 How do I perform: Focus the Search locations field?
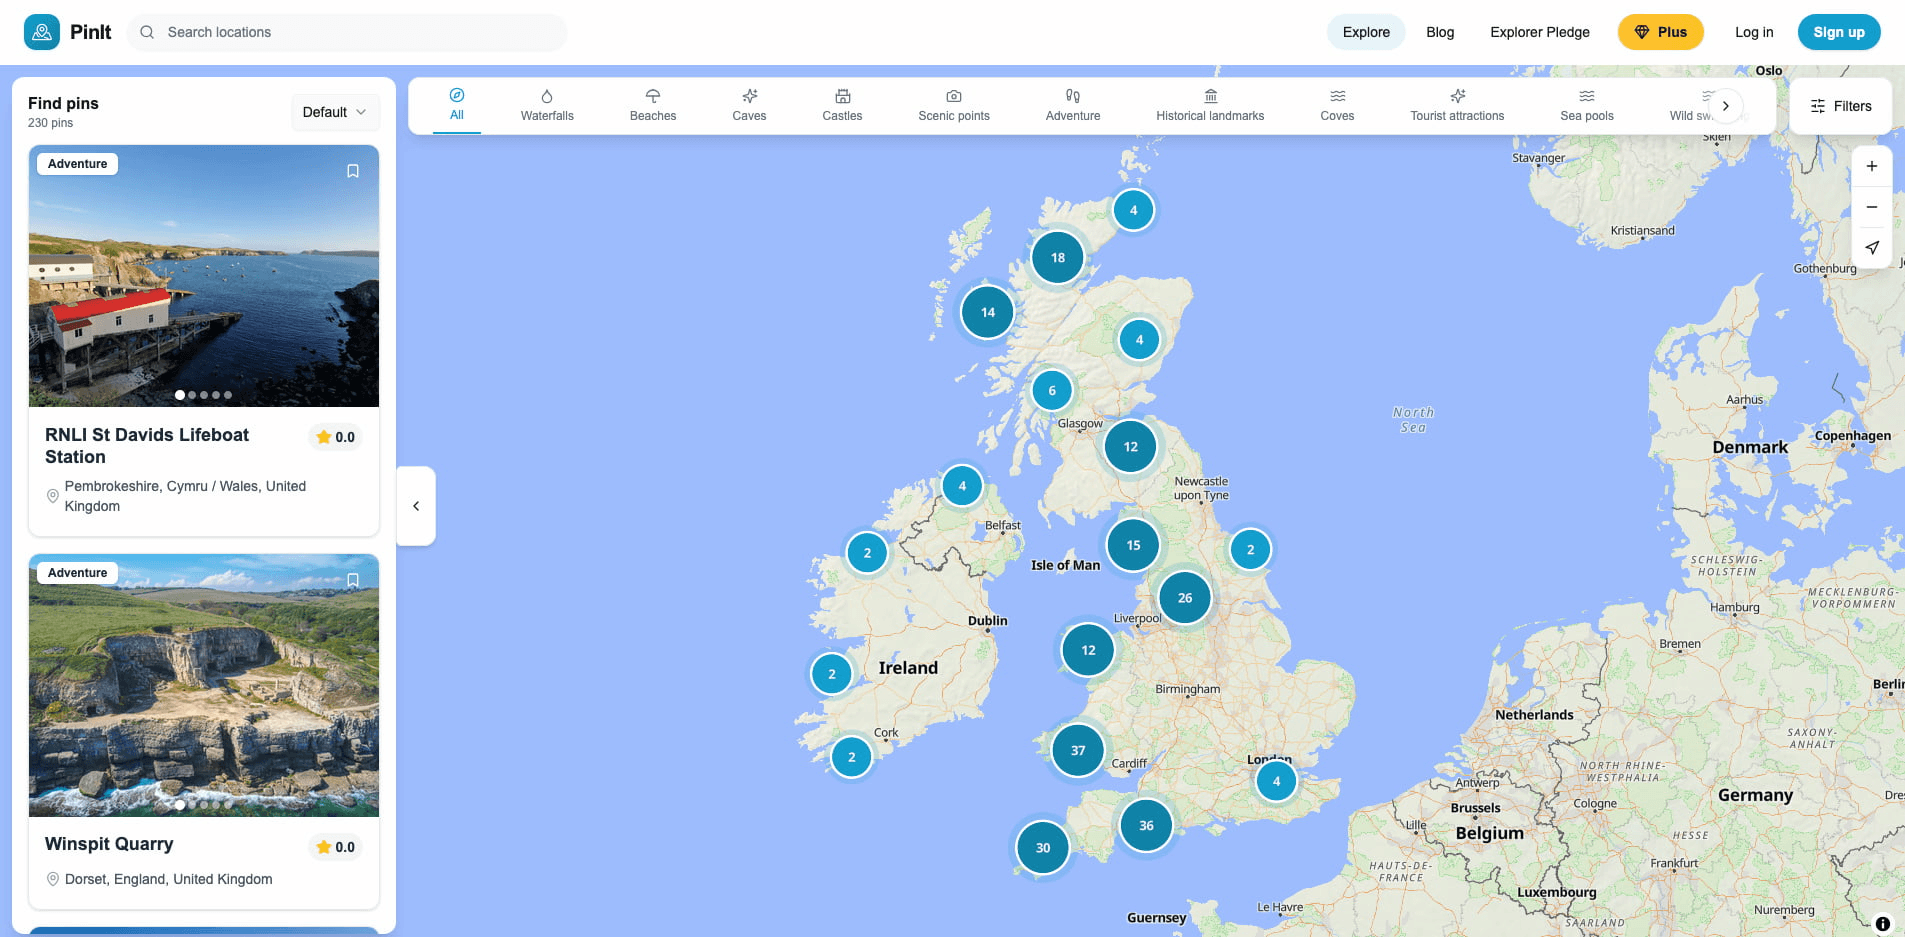pos(347,32)
